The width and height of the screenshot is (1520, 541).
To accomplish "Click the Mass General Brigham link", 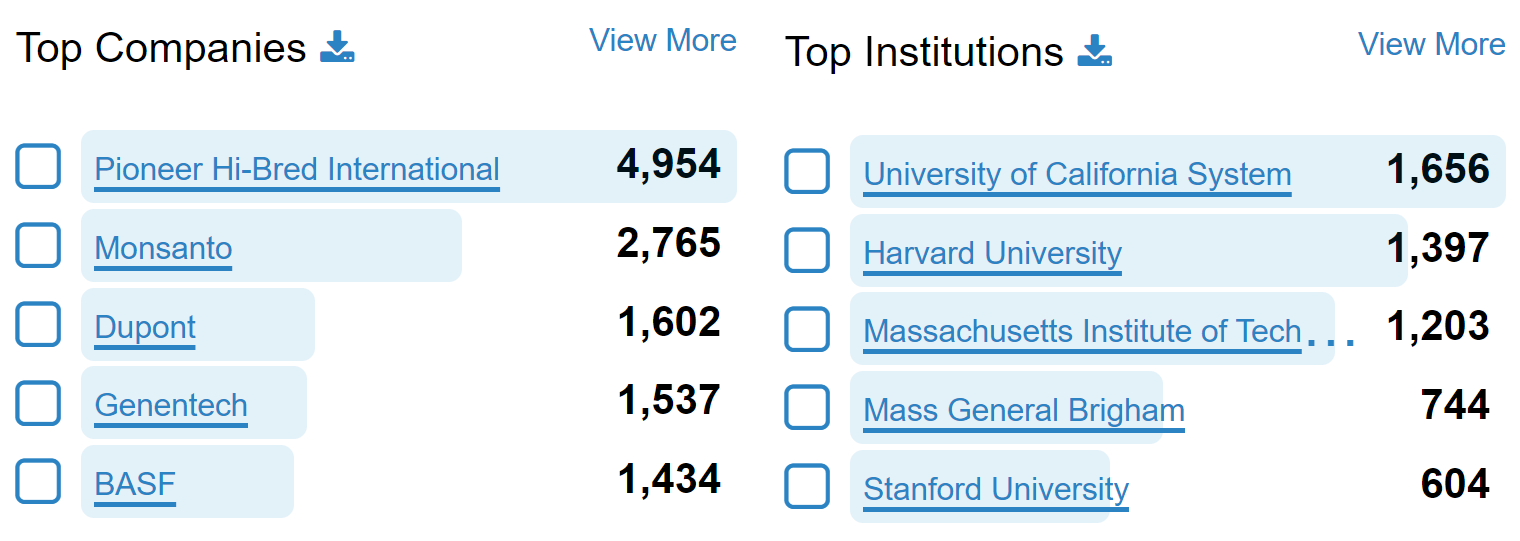I will tap(1023, 410).
